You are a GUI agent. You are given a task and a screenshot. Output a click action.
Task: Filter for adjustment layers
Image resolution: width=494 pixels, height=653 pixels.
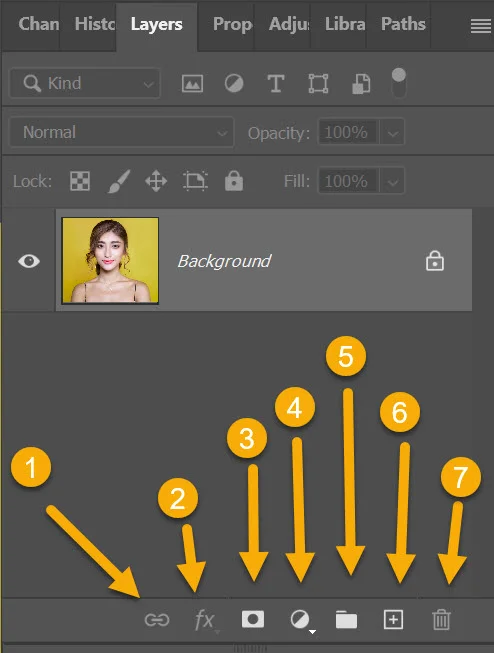[x=234, y=83]
